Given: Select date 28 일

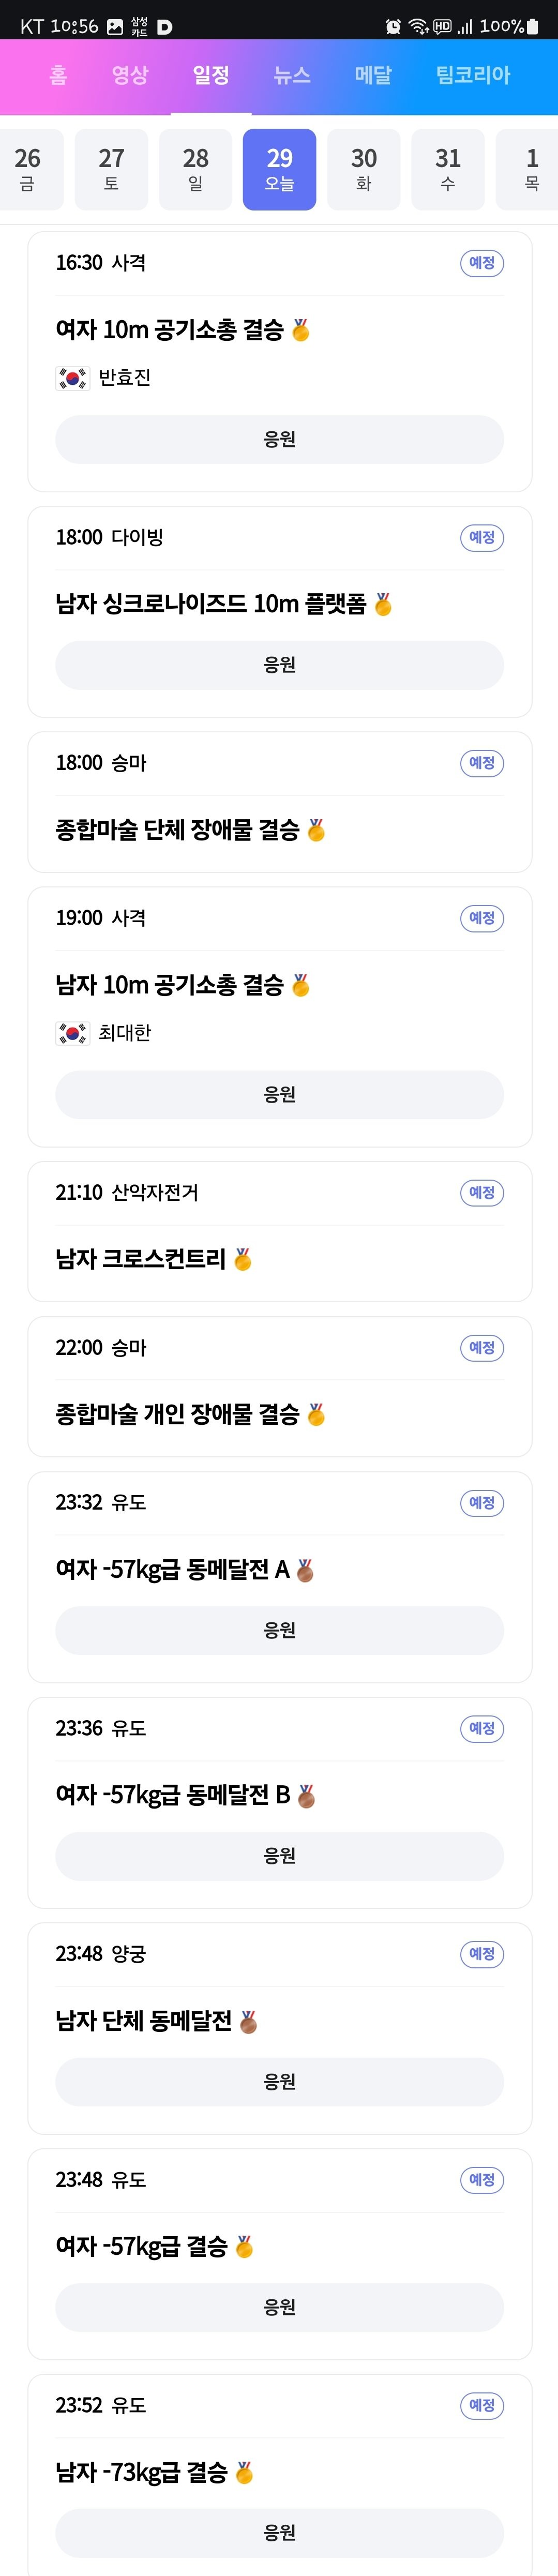Looking at the screenshot, I should click(196, 169).
